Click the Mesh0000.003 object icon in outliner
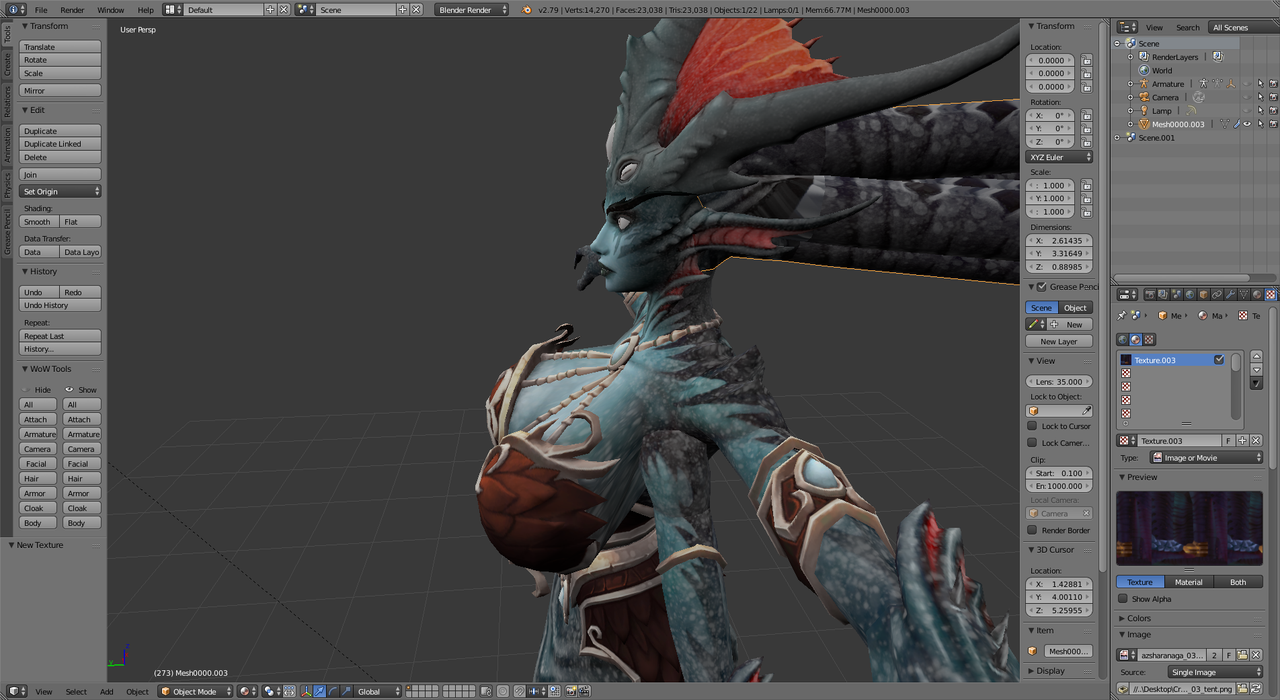The image size is (1280, 700). (1144, 124)
